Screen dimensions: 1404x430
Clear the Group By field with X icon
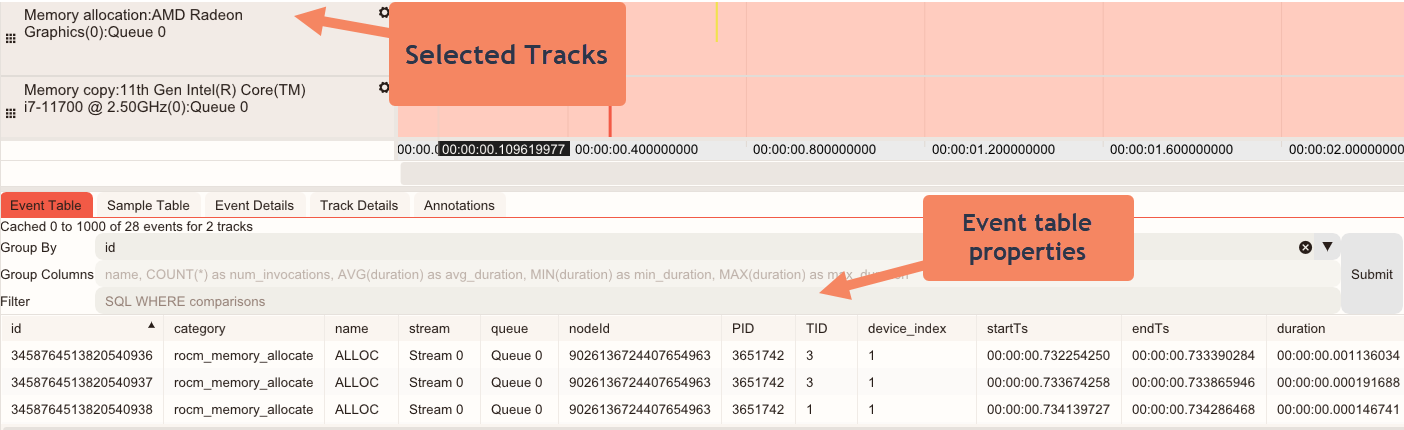(1305, 247)
